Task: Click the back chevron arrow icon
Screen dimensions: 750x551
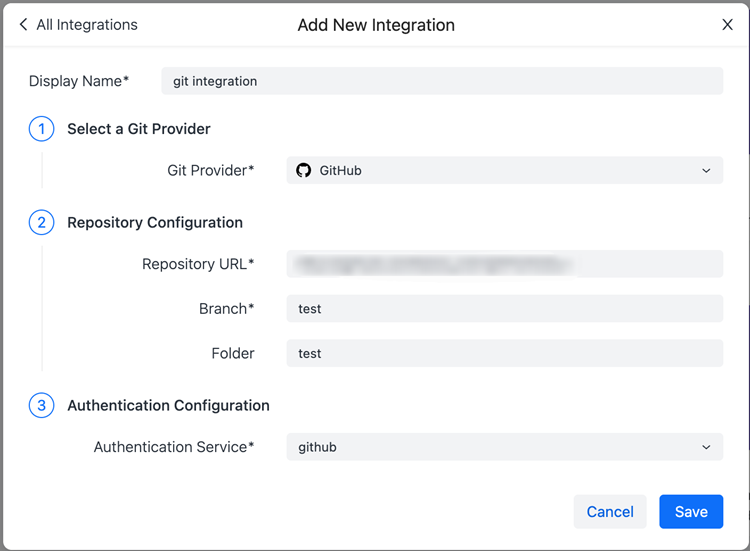Action: 23,25
